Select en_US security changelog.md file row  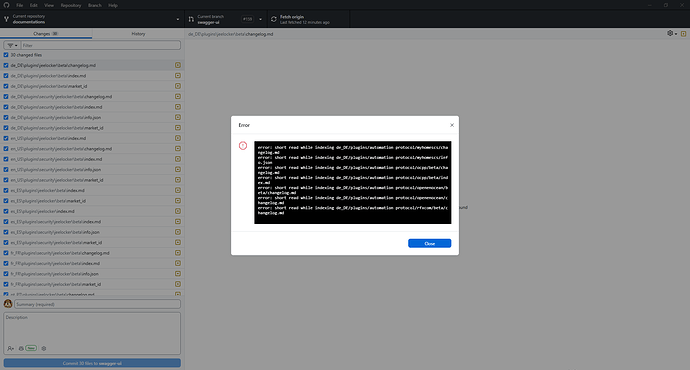coord(92,149)
